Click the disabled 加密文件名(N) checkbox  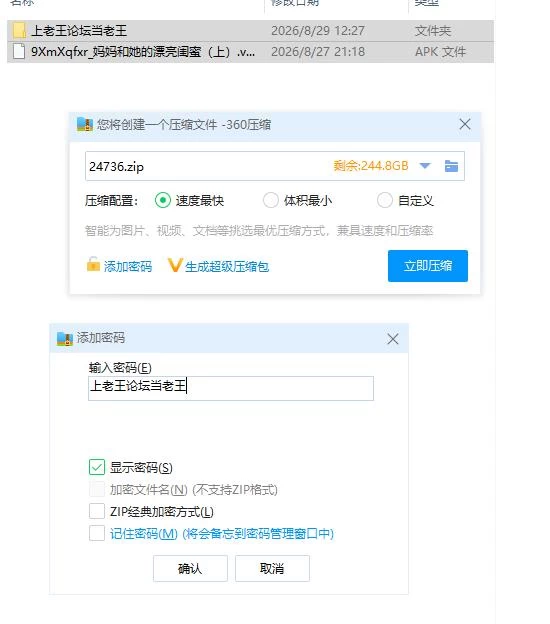pos(97,489)
